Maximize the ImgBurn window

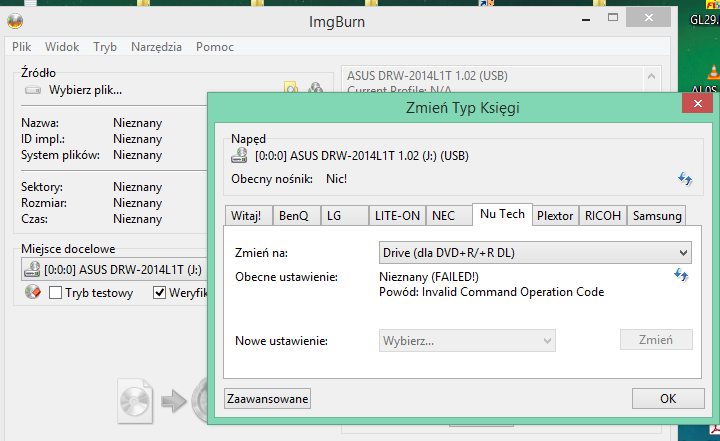point(613,17)
